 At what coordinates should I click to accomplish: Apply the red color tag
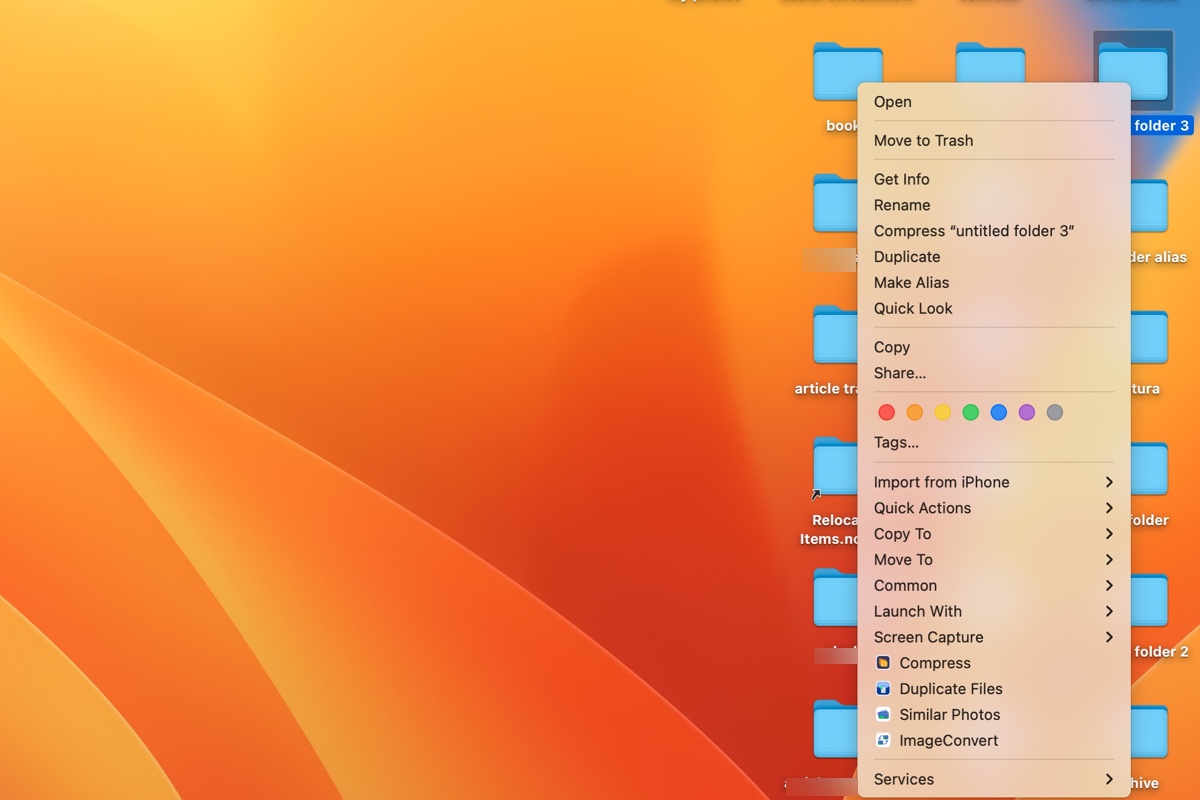(x=886, y=411)
